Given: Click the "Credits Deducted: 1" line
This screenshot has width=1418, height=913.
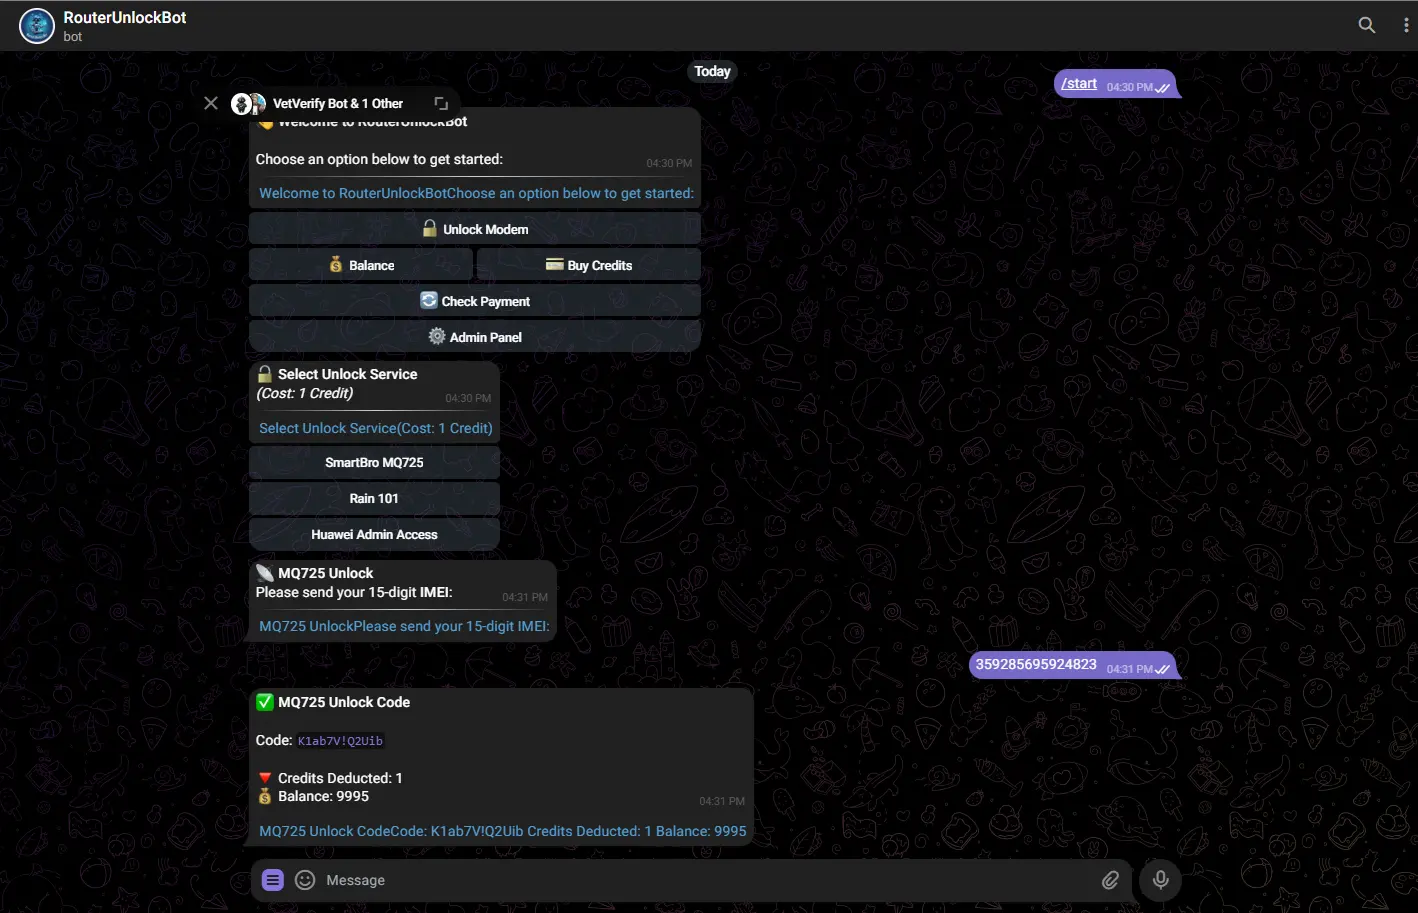Looking at the screenshot, I should tap(340, 778).
